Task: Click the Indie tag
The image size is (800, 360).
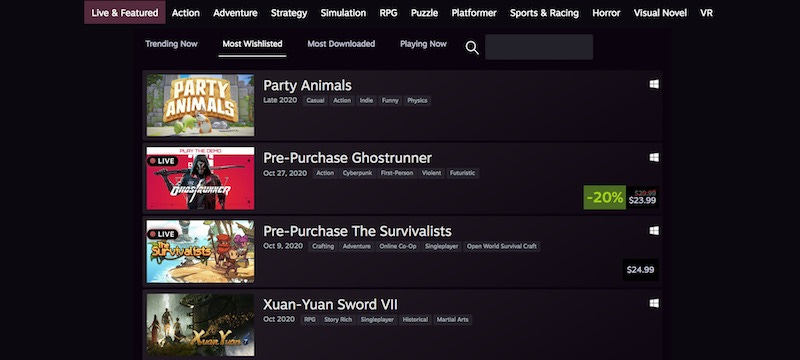Action: 366,100
